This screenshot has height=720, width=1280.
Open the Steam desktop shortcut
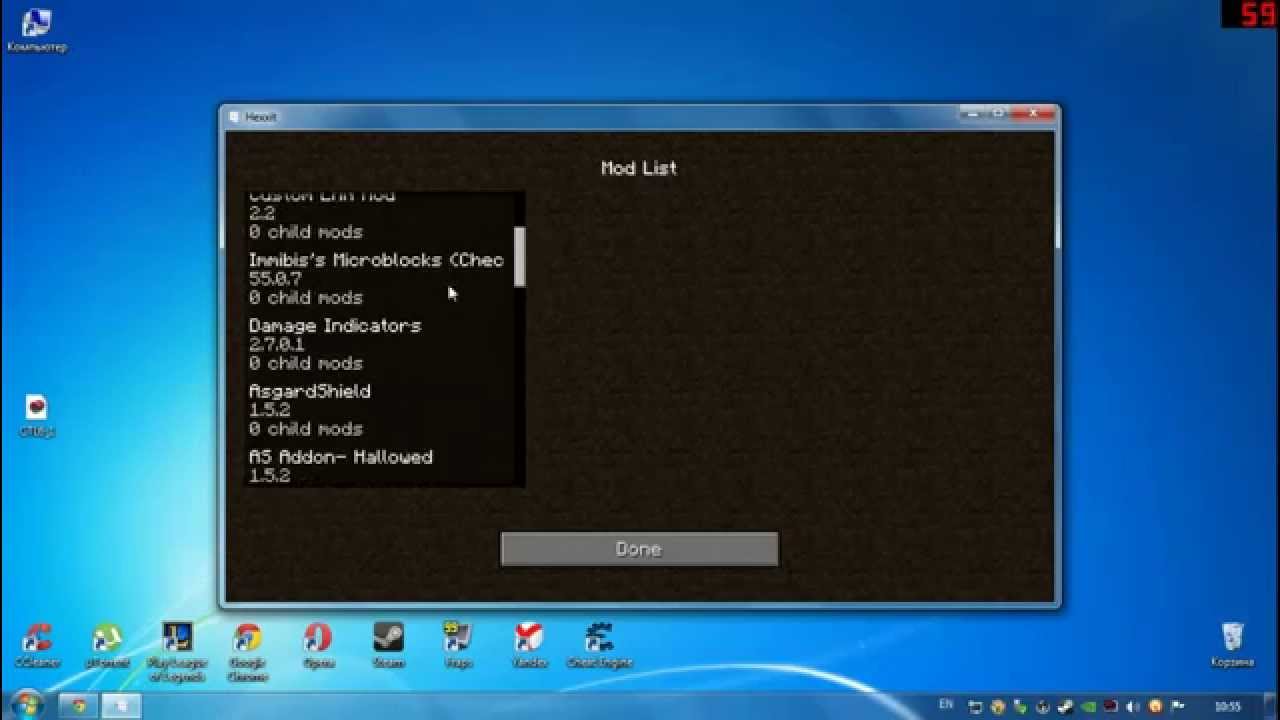point(388,646)
